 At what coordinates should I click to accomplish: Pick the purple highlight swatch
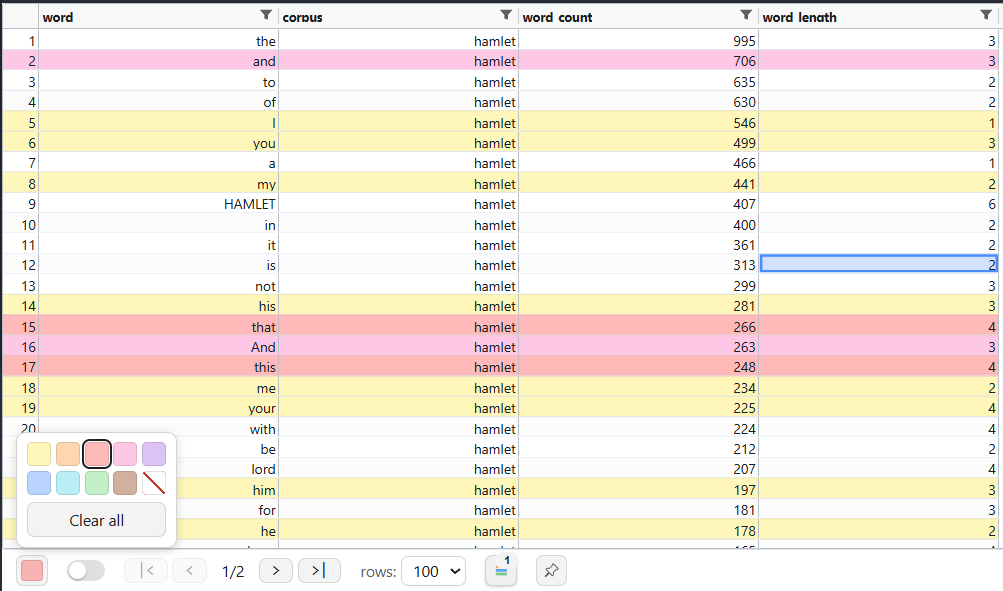tap(154, 454)
